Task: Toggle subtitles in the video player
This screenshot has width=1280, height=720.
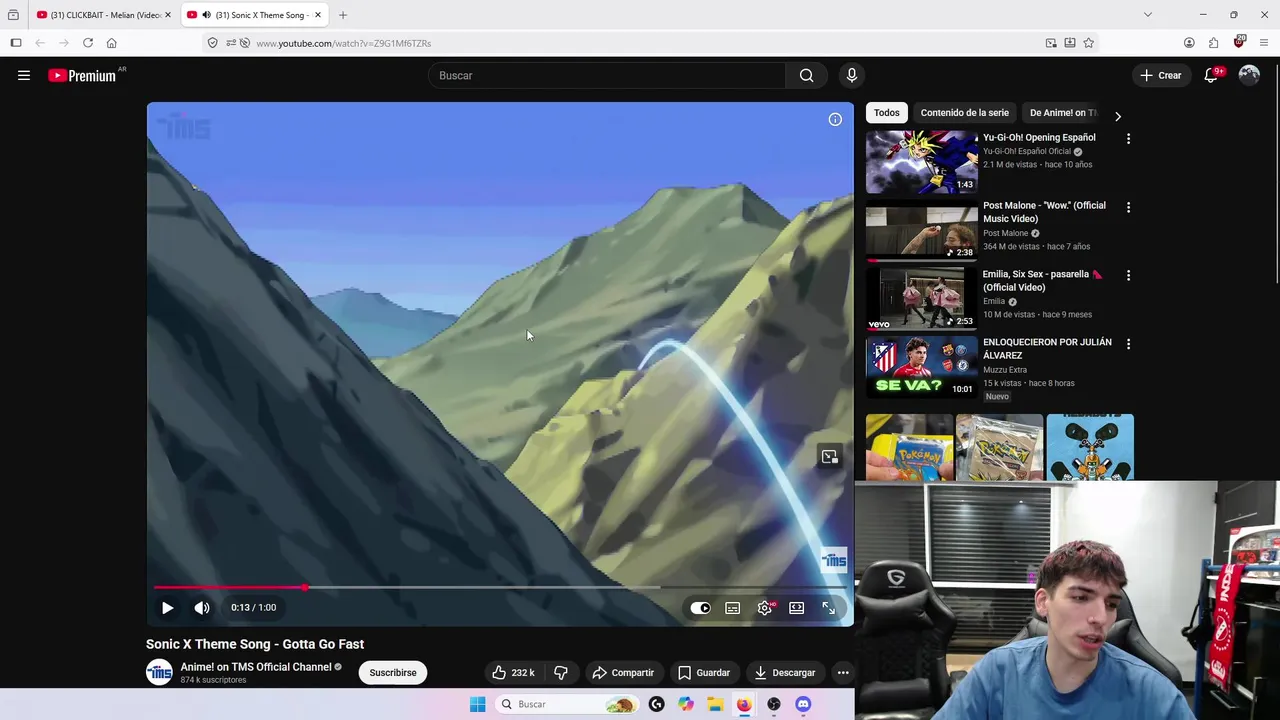Action: coord(733,608)
